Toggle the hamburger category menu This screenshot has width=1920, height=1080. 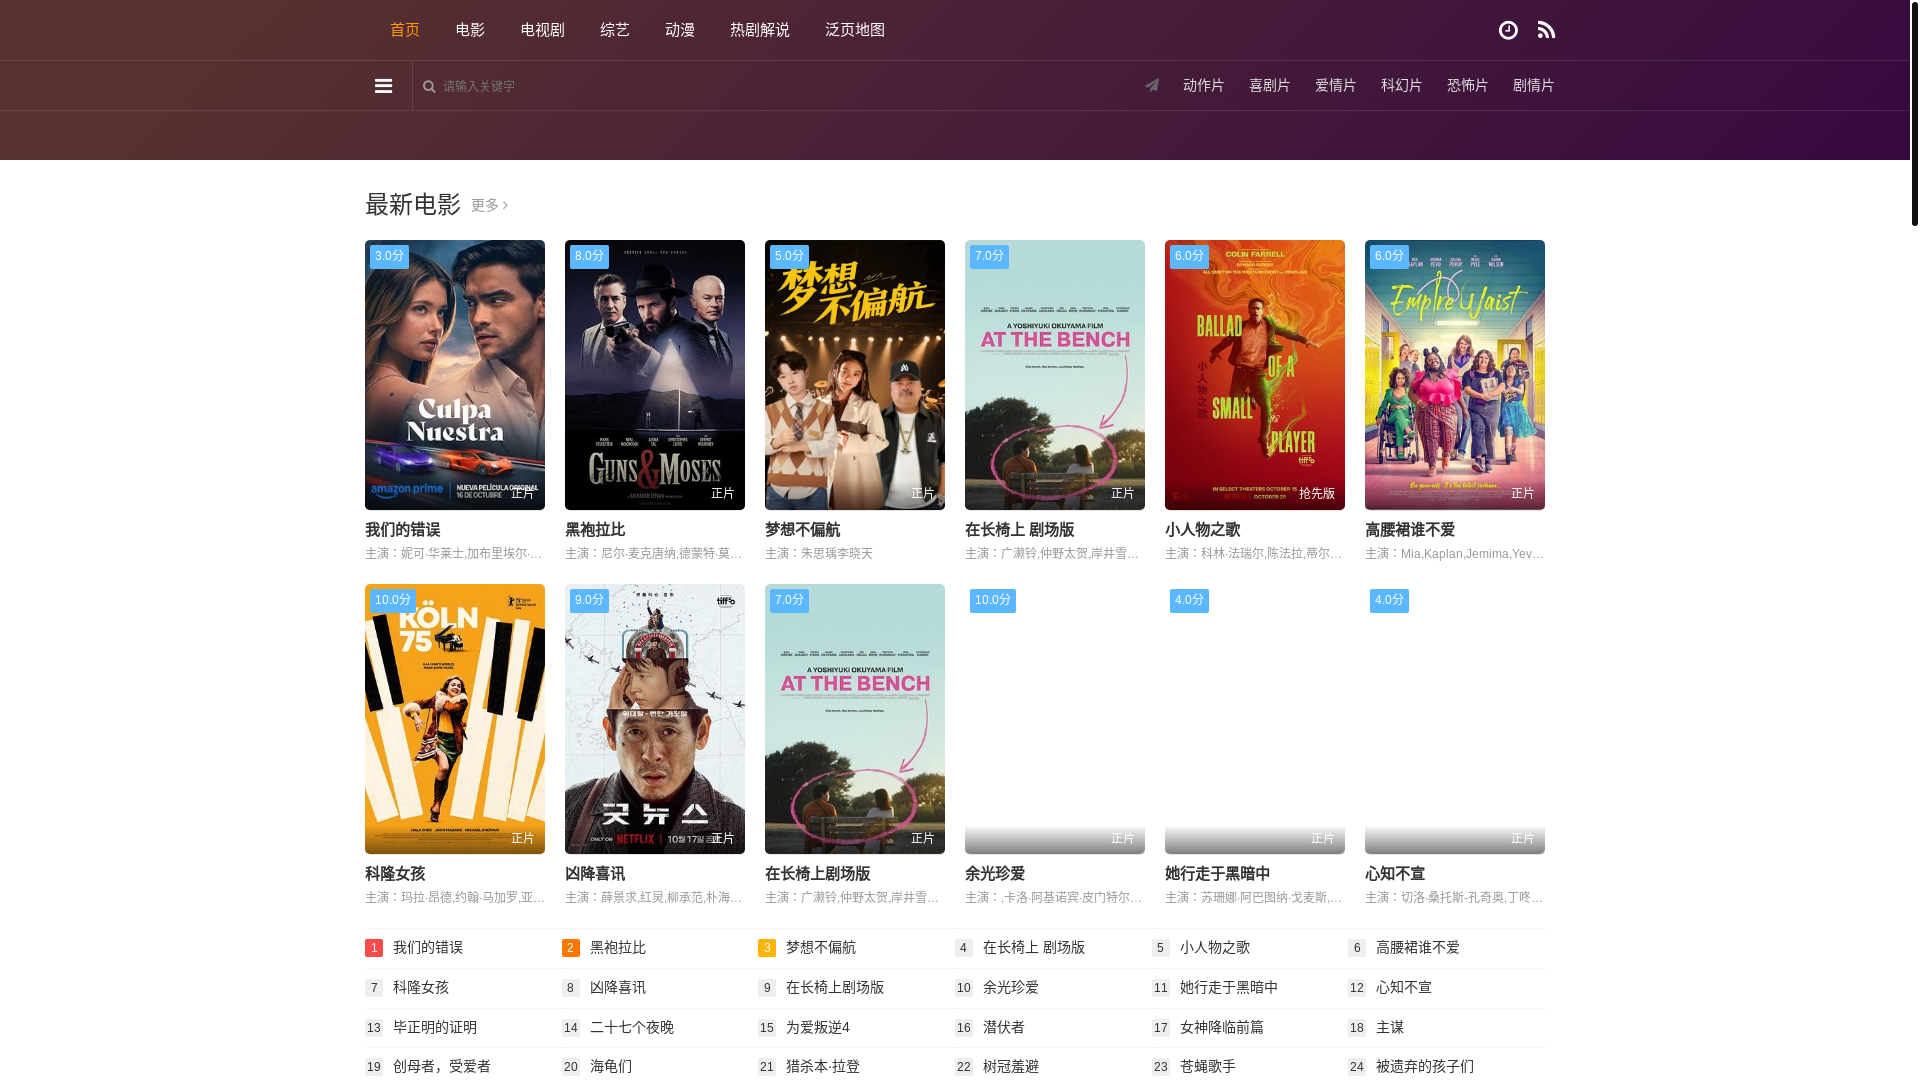click(383, 86)
